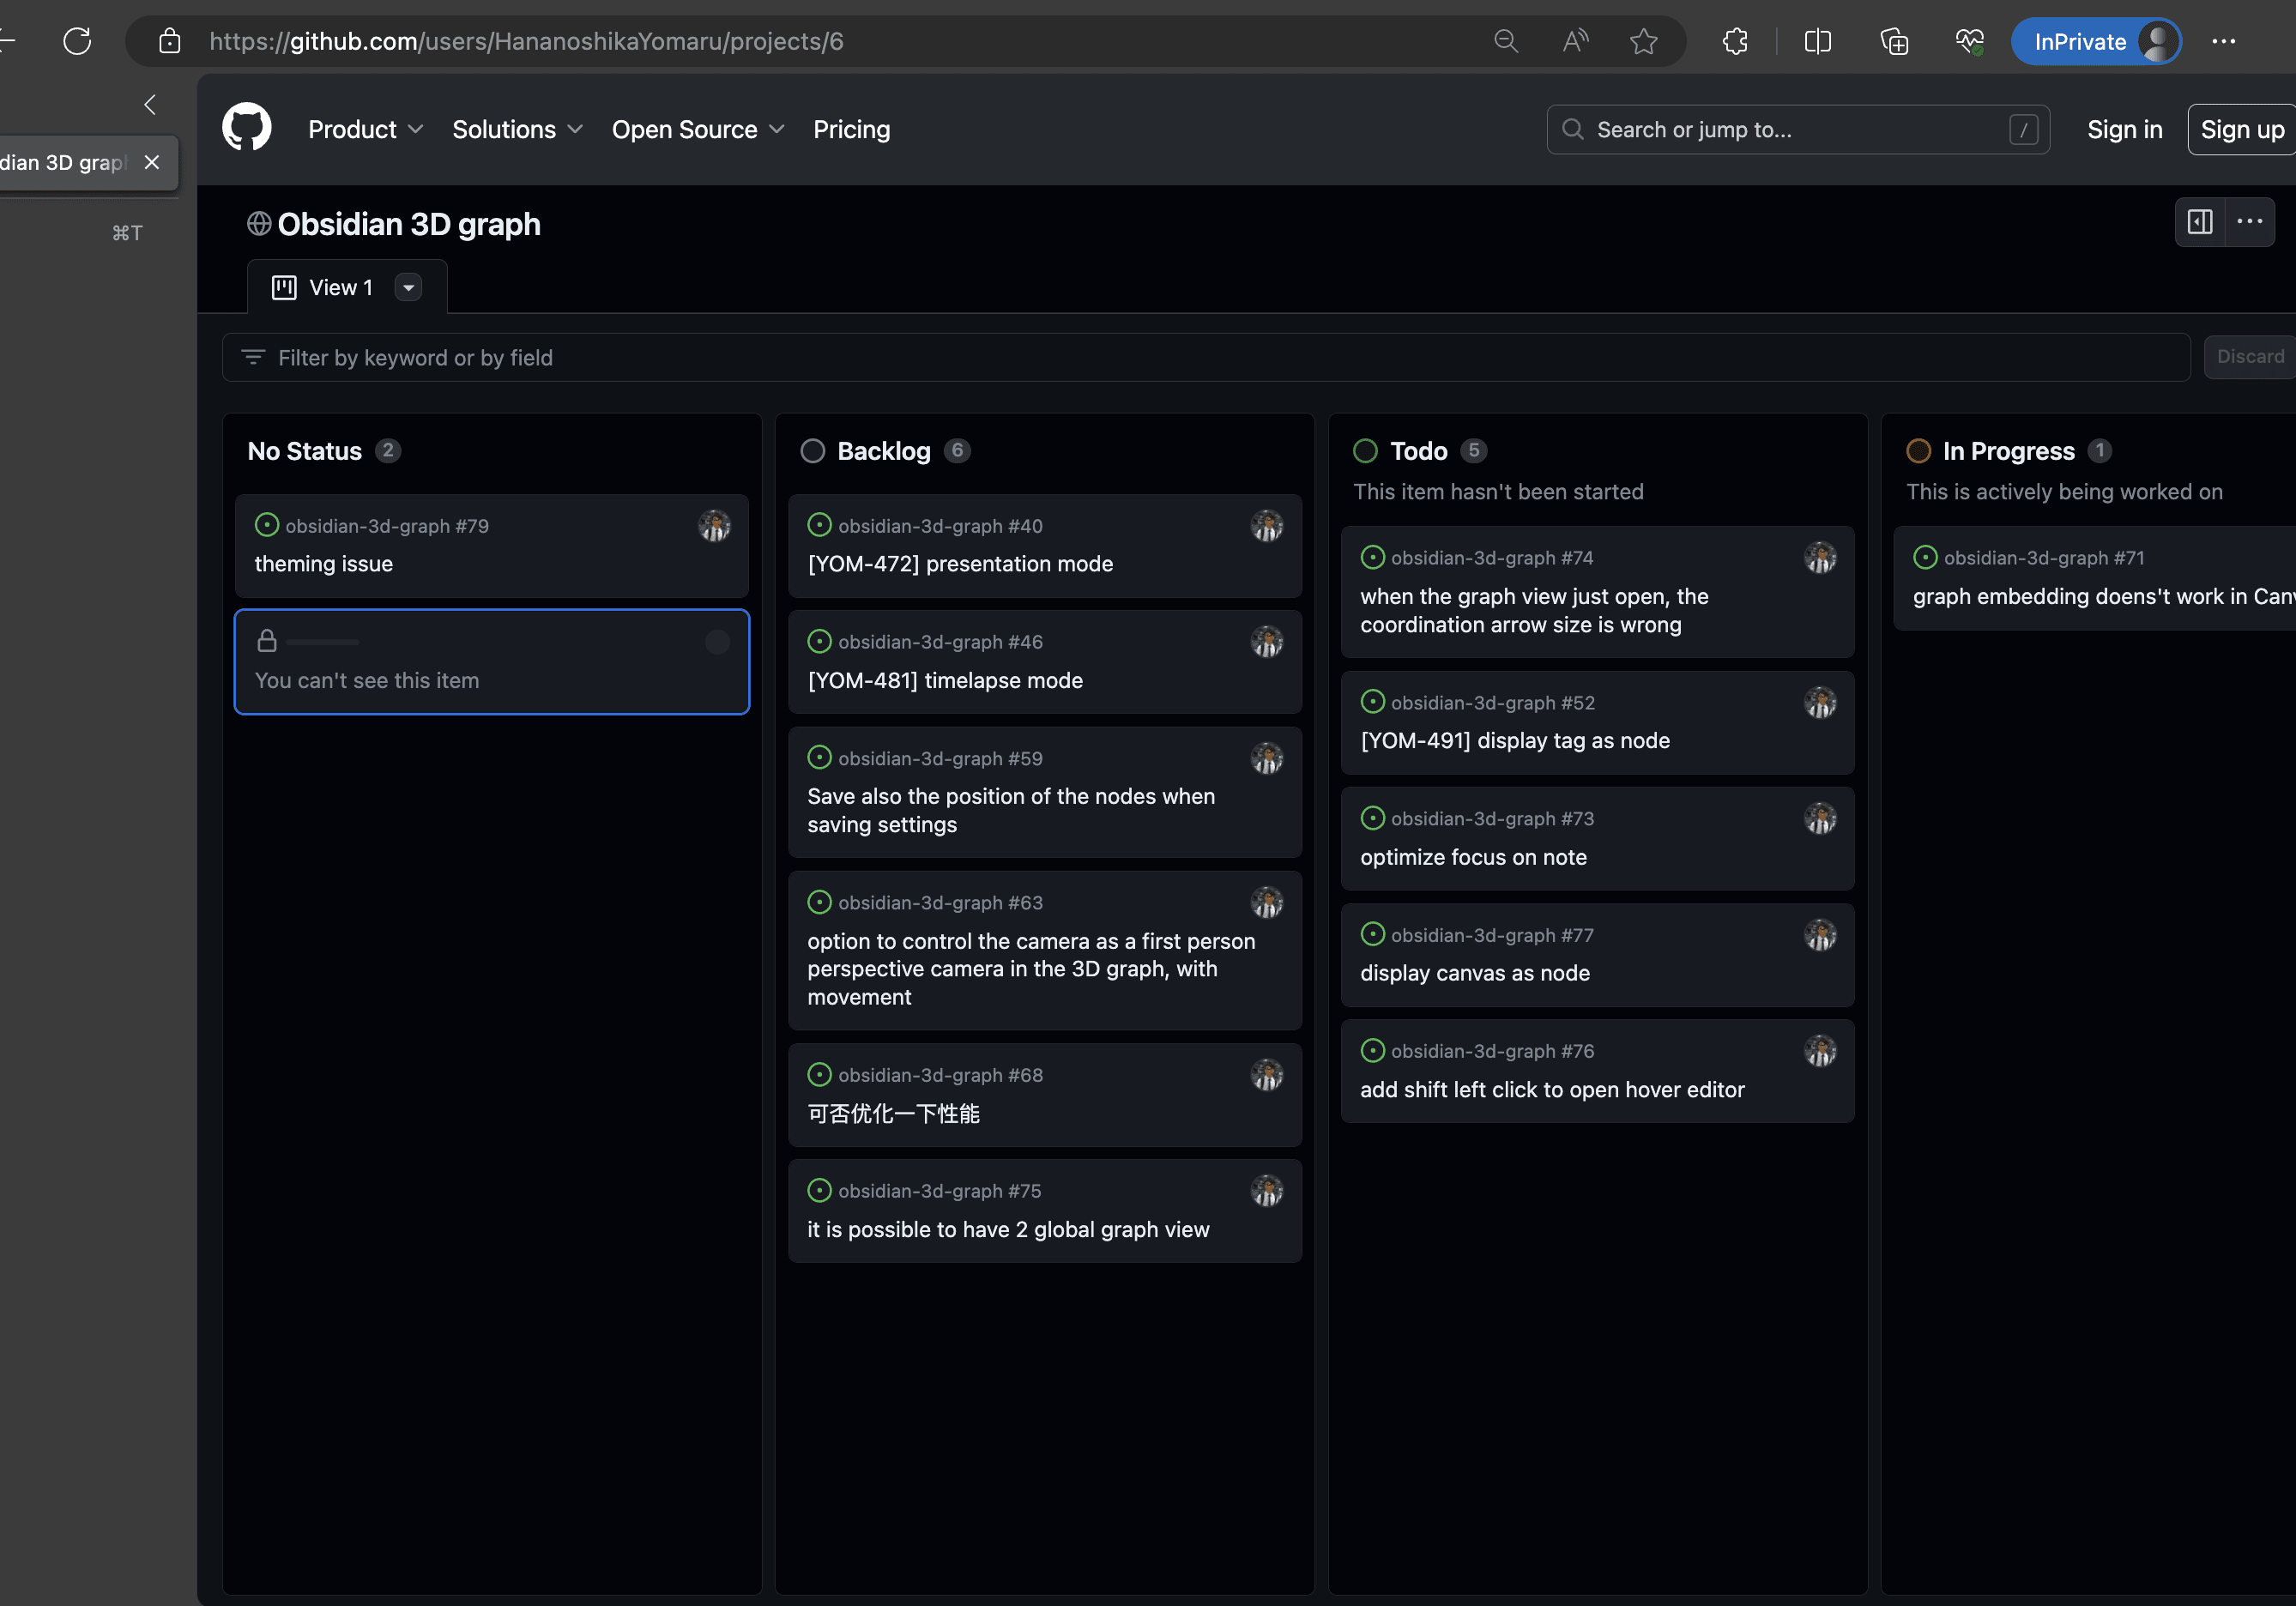This screenshot has width=2296, height=1606.
Task: Focus the Search or jump to field
Action: [1798, 129]
